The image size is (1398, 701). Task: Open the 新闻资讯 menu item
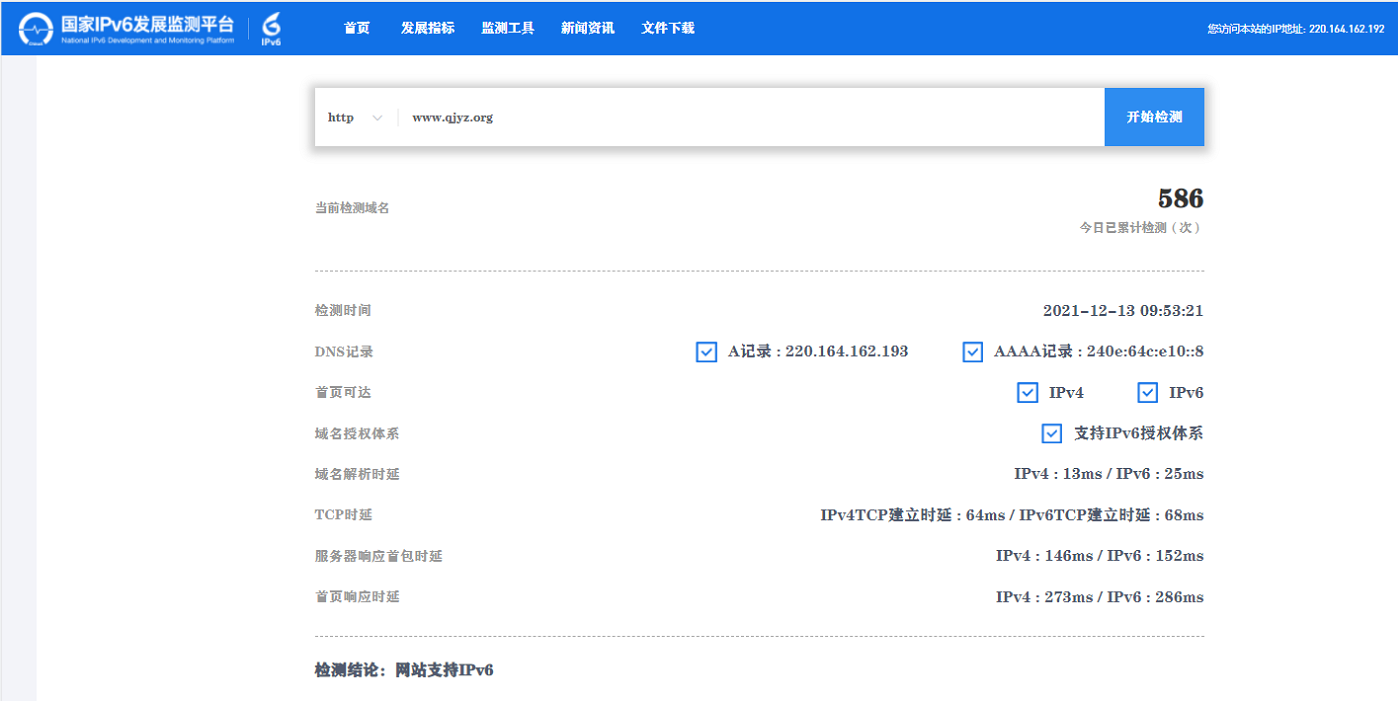[x=588, y=28]
